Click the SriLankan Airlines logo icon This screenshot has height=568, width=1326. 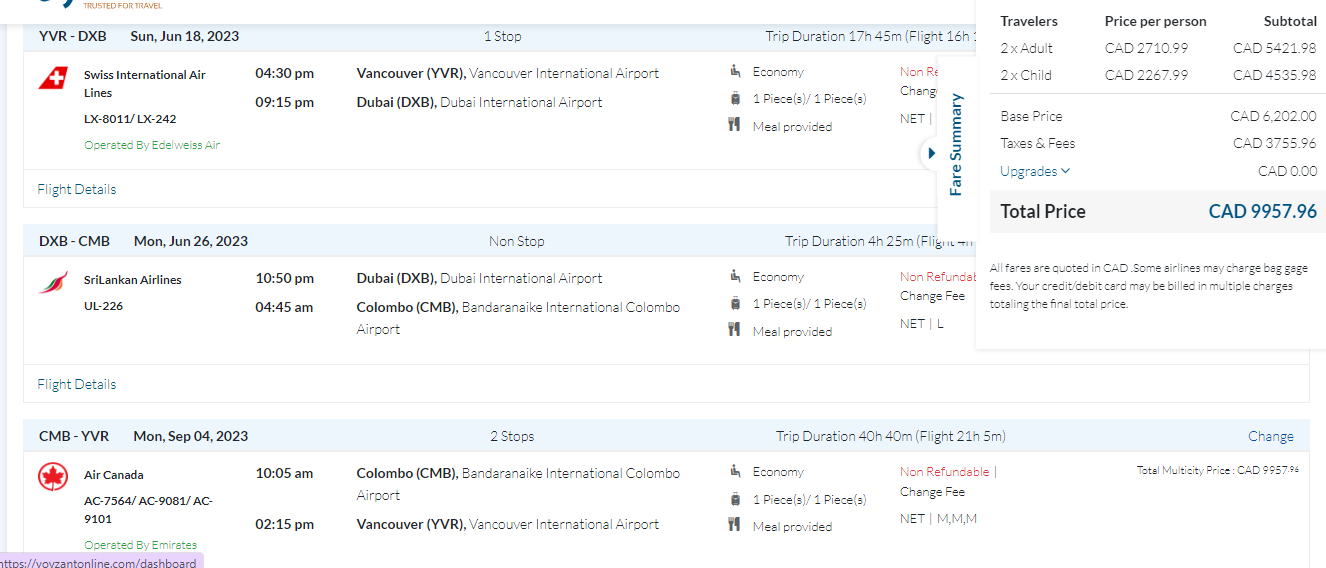(53, 283)
